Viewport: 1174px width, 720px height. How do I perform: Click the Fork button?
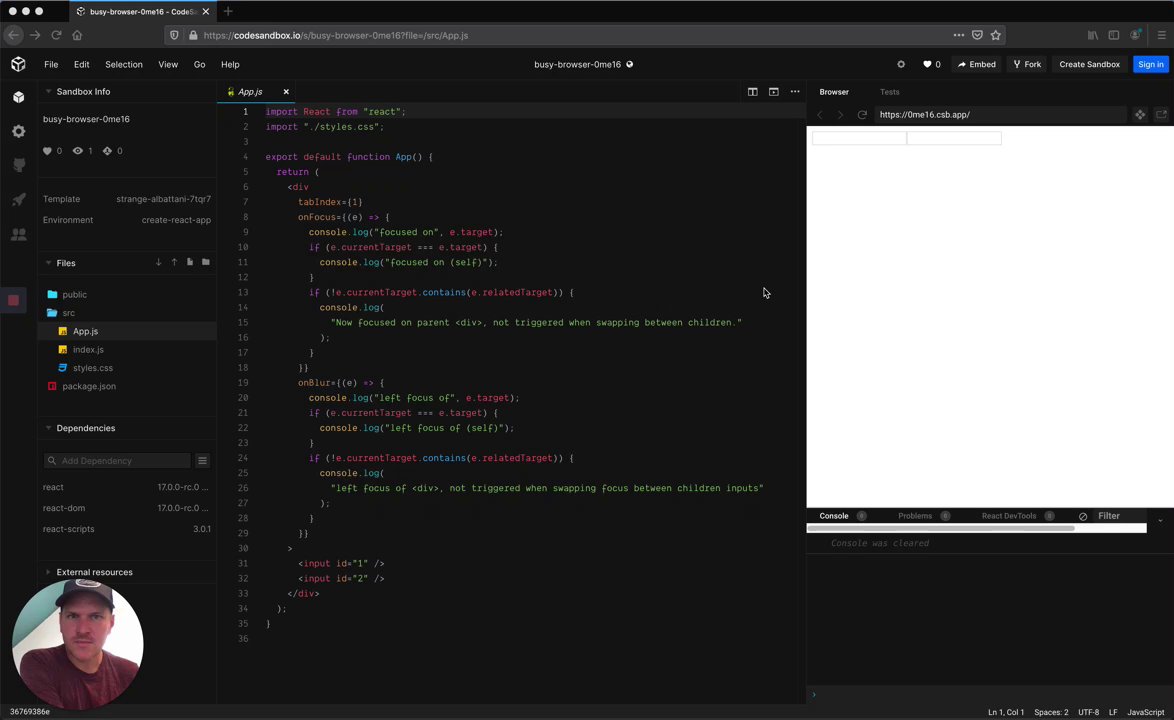[x=1026, y=64]
